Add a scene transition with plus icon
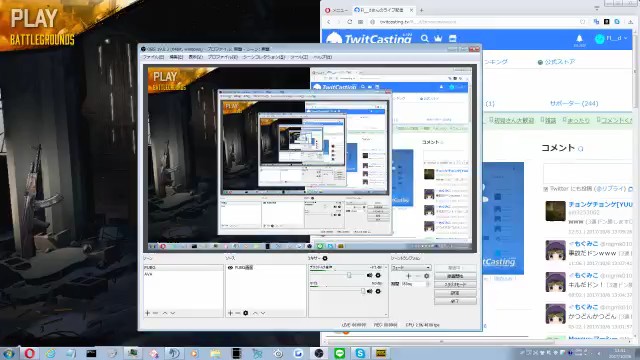This screenshot has height=360, width=640. pos(409,276)
